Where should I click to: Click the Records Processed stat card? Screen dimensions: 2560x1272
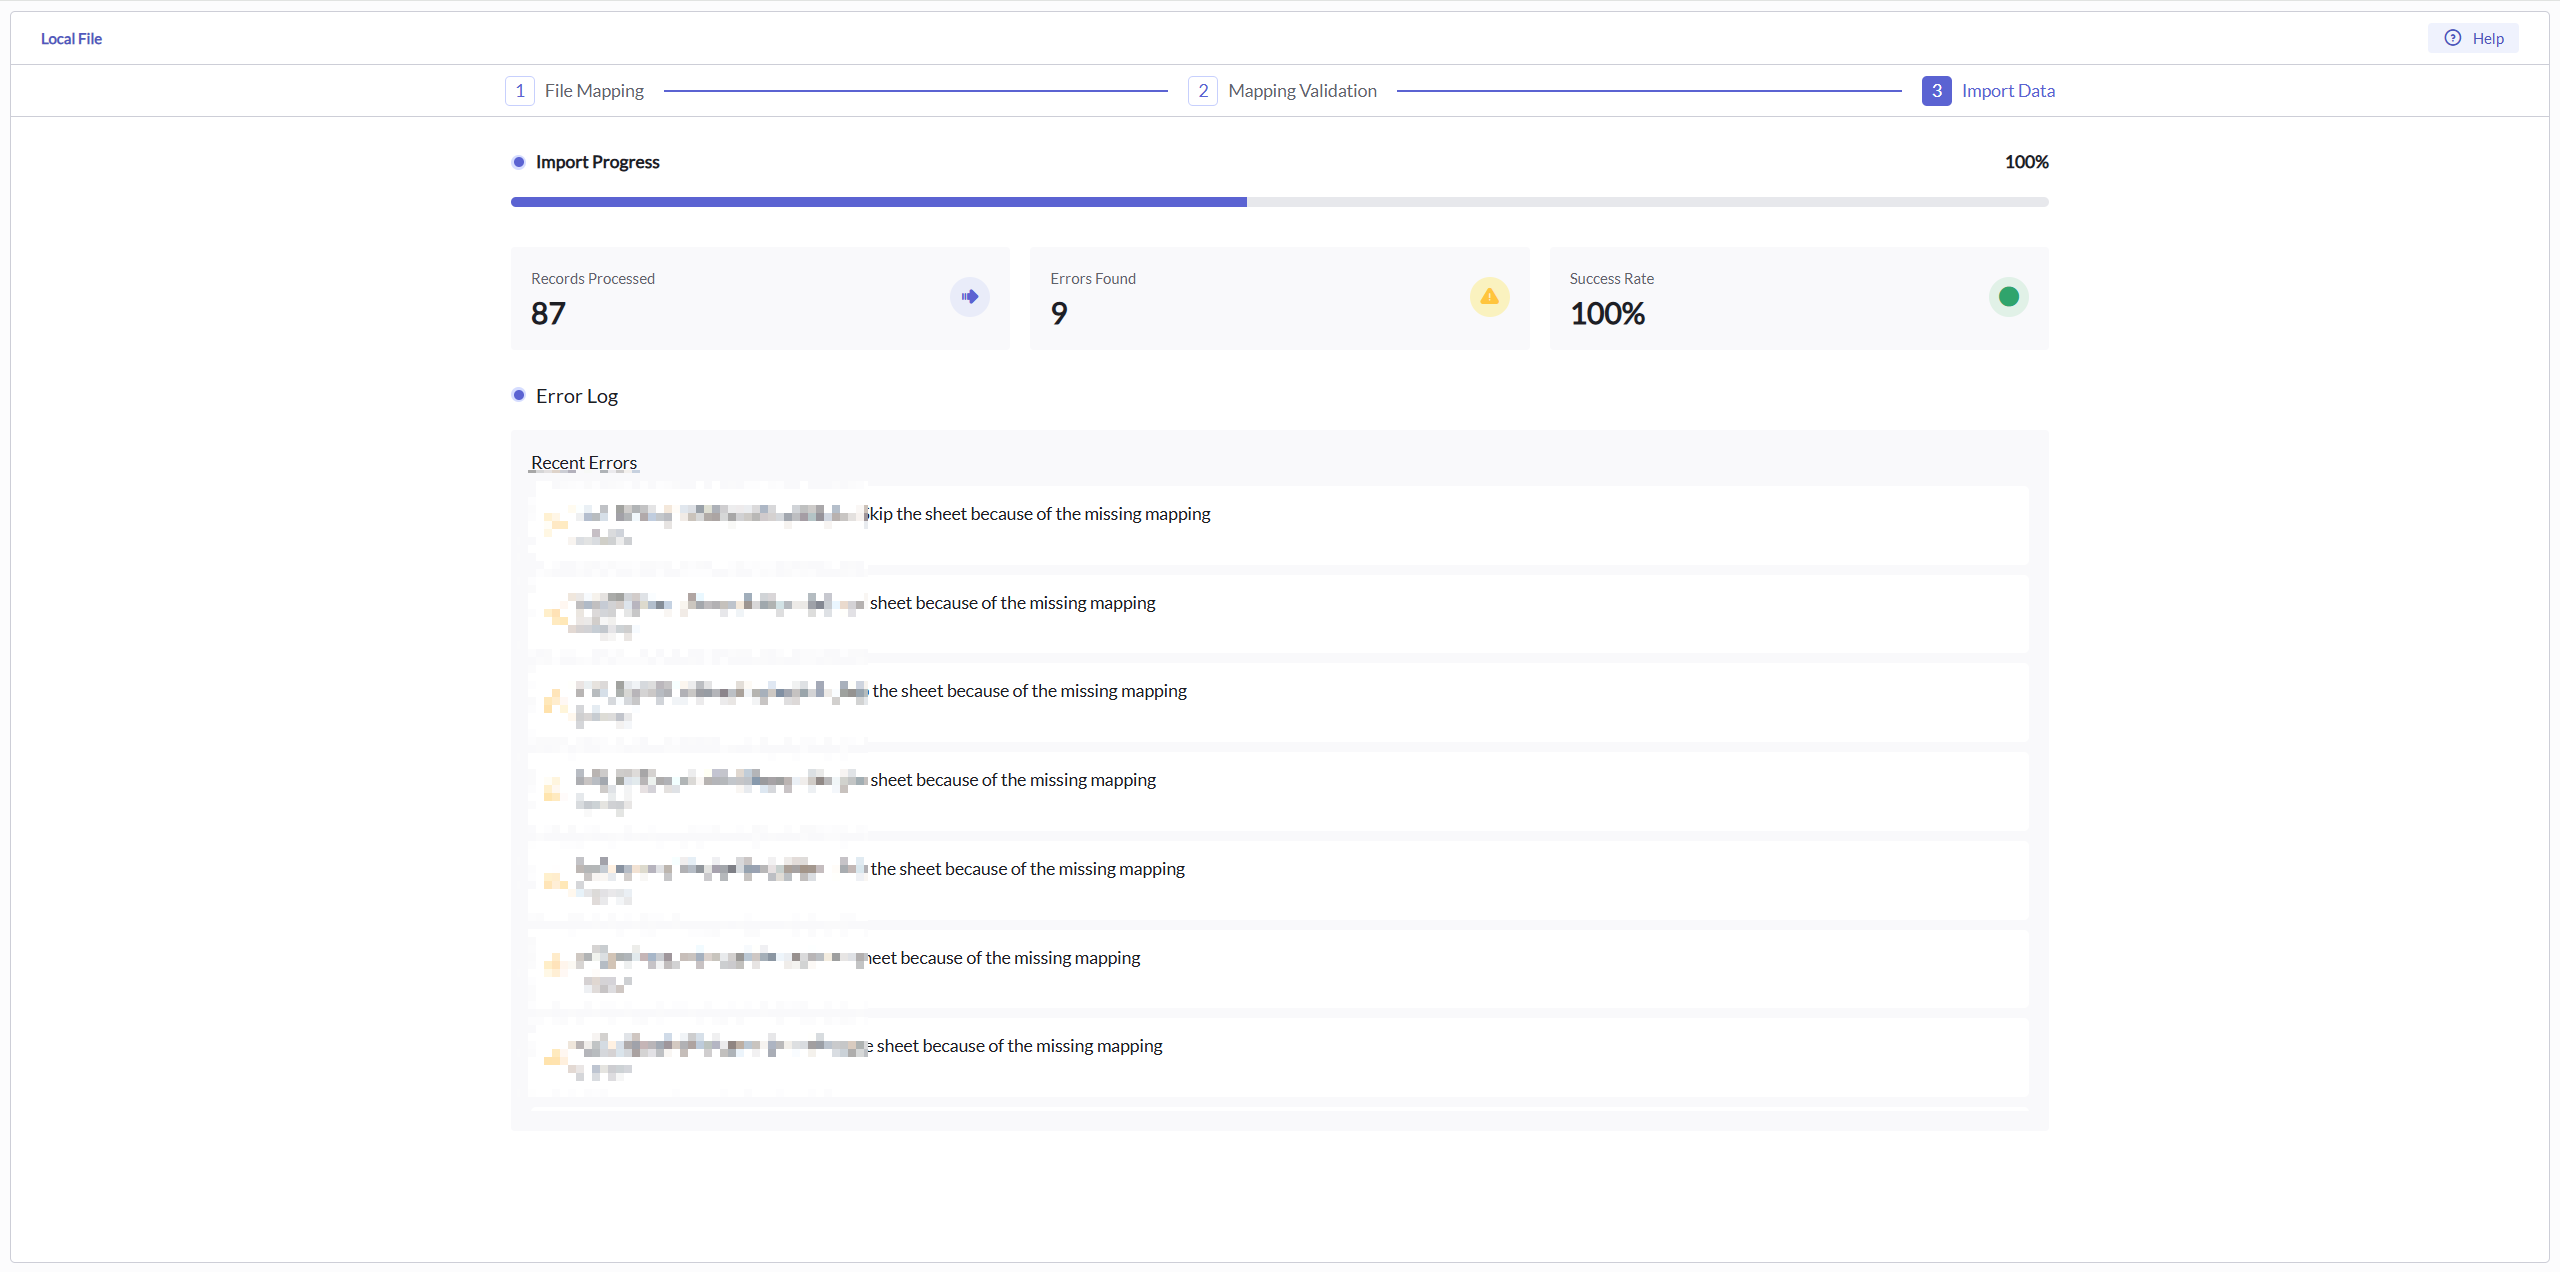(x=759, y=298)
